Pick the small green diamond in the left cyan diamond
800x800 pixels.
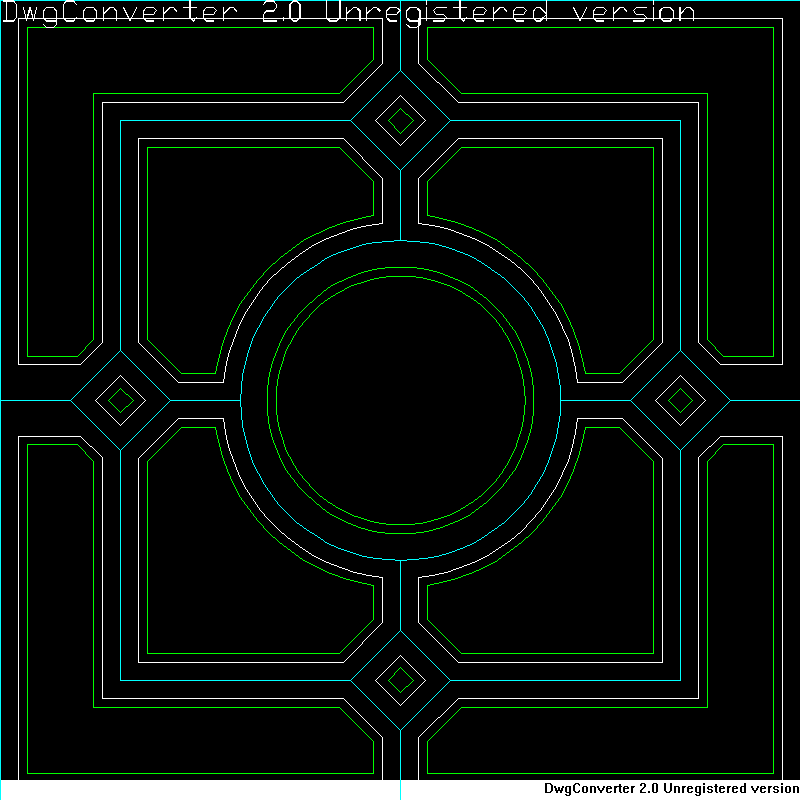pyautogui.click(x=121, y=401)
